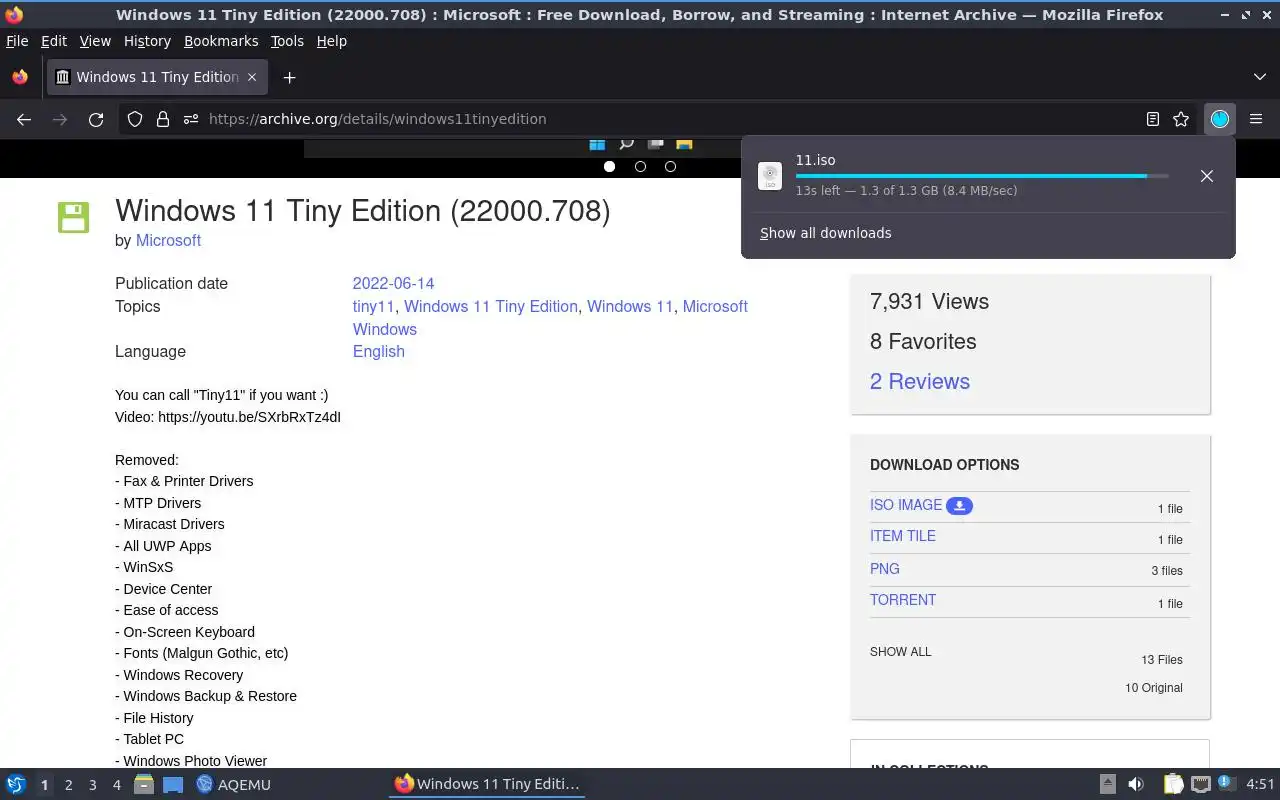
Task: Open publication date 2022-06-14 link
Action: (x=393, y=283)
